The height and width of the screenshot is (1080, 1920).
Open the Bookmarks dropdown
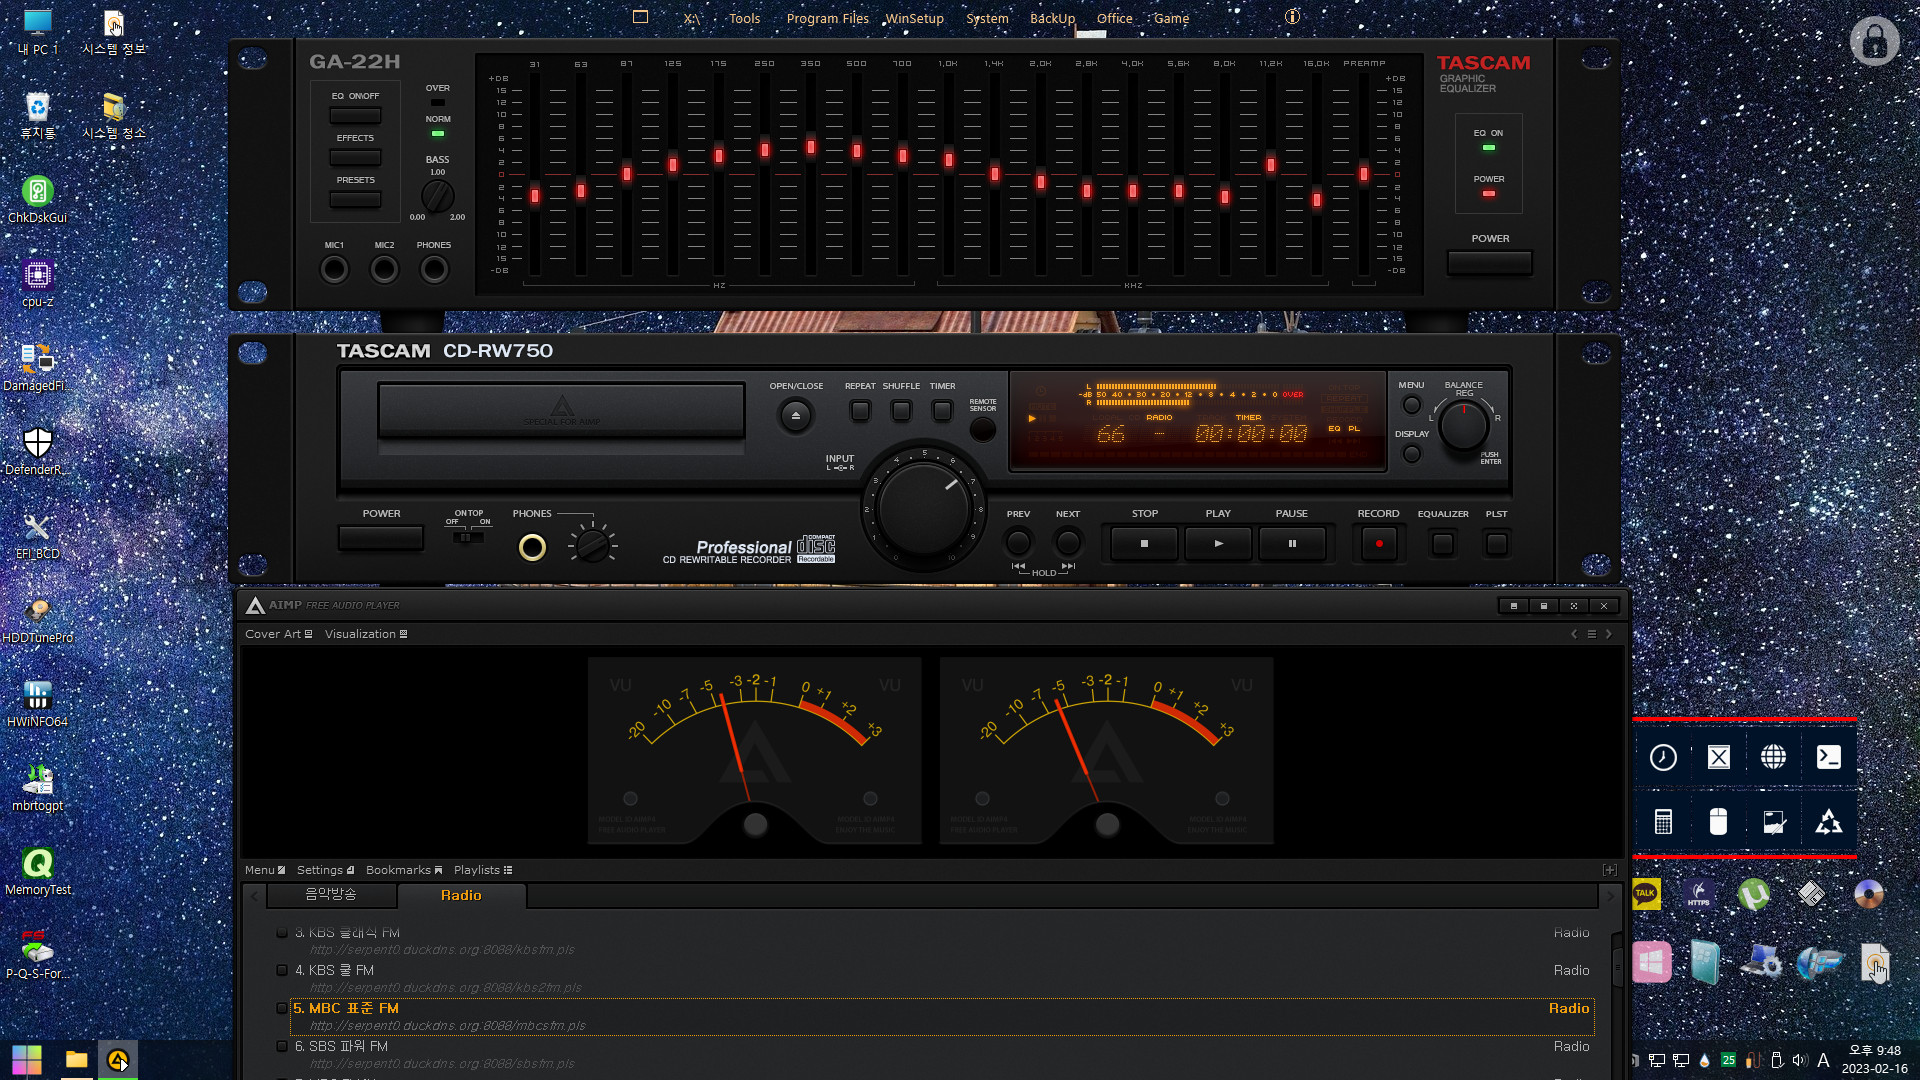(404, 870)
